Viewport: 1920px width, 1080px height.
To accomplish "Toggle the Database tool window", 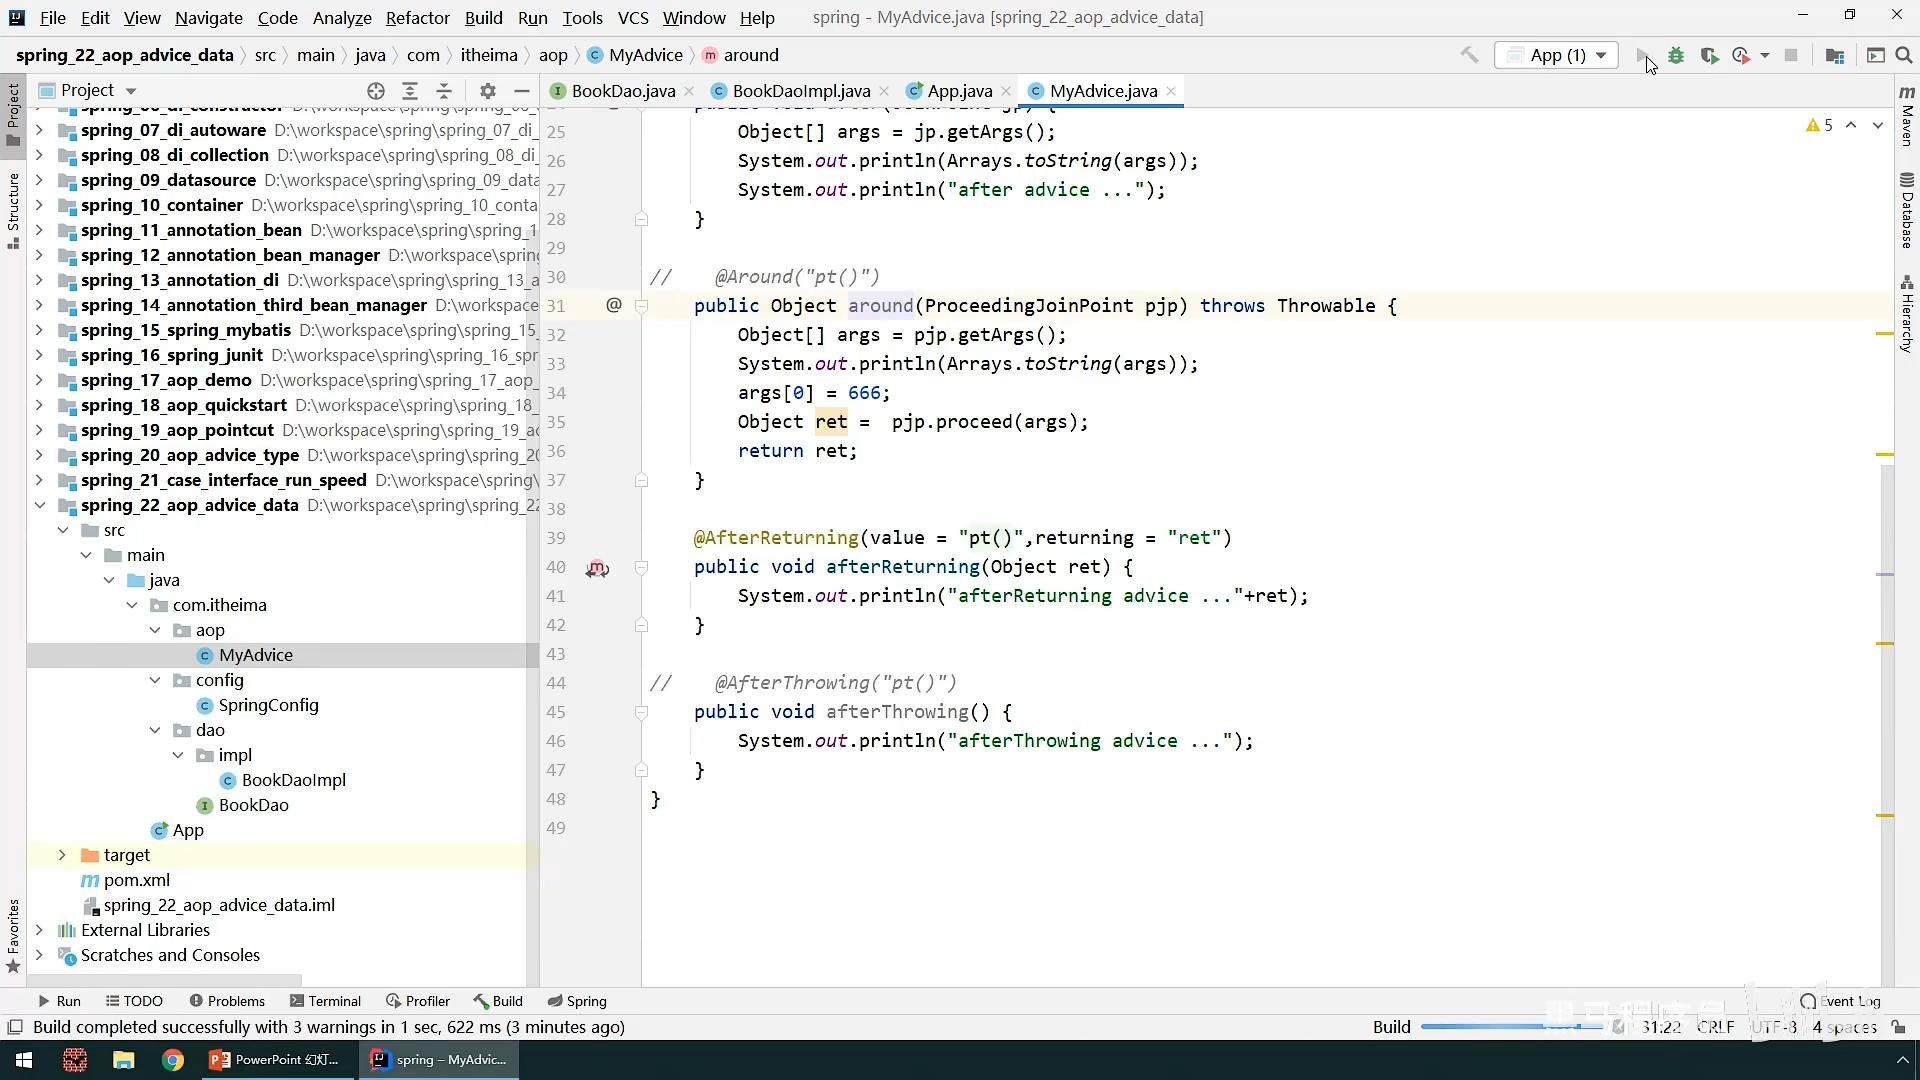I will (x=1907, y=210).
